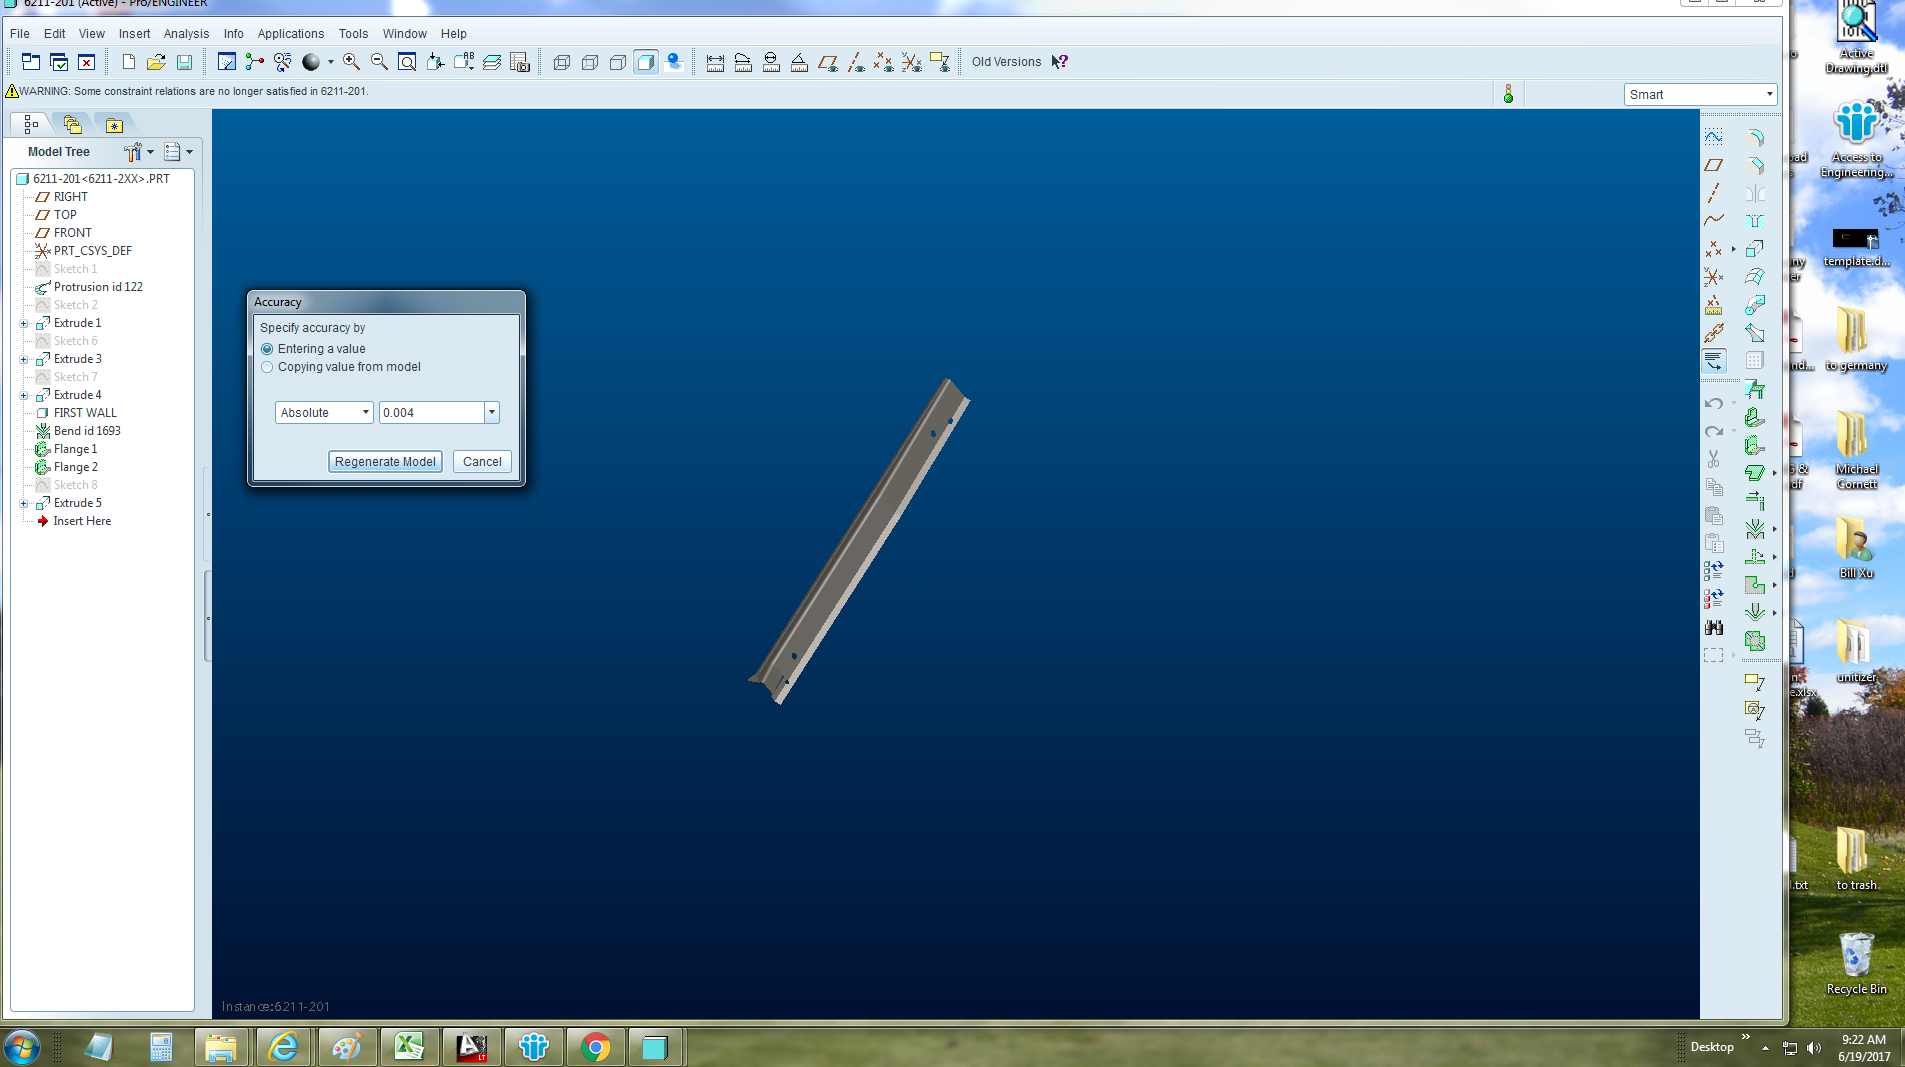Click the Datum Curve tool icon
This screenshot has width=1905, height=1067.
pos(1714,220)
